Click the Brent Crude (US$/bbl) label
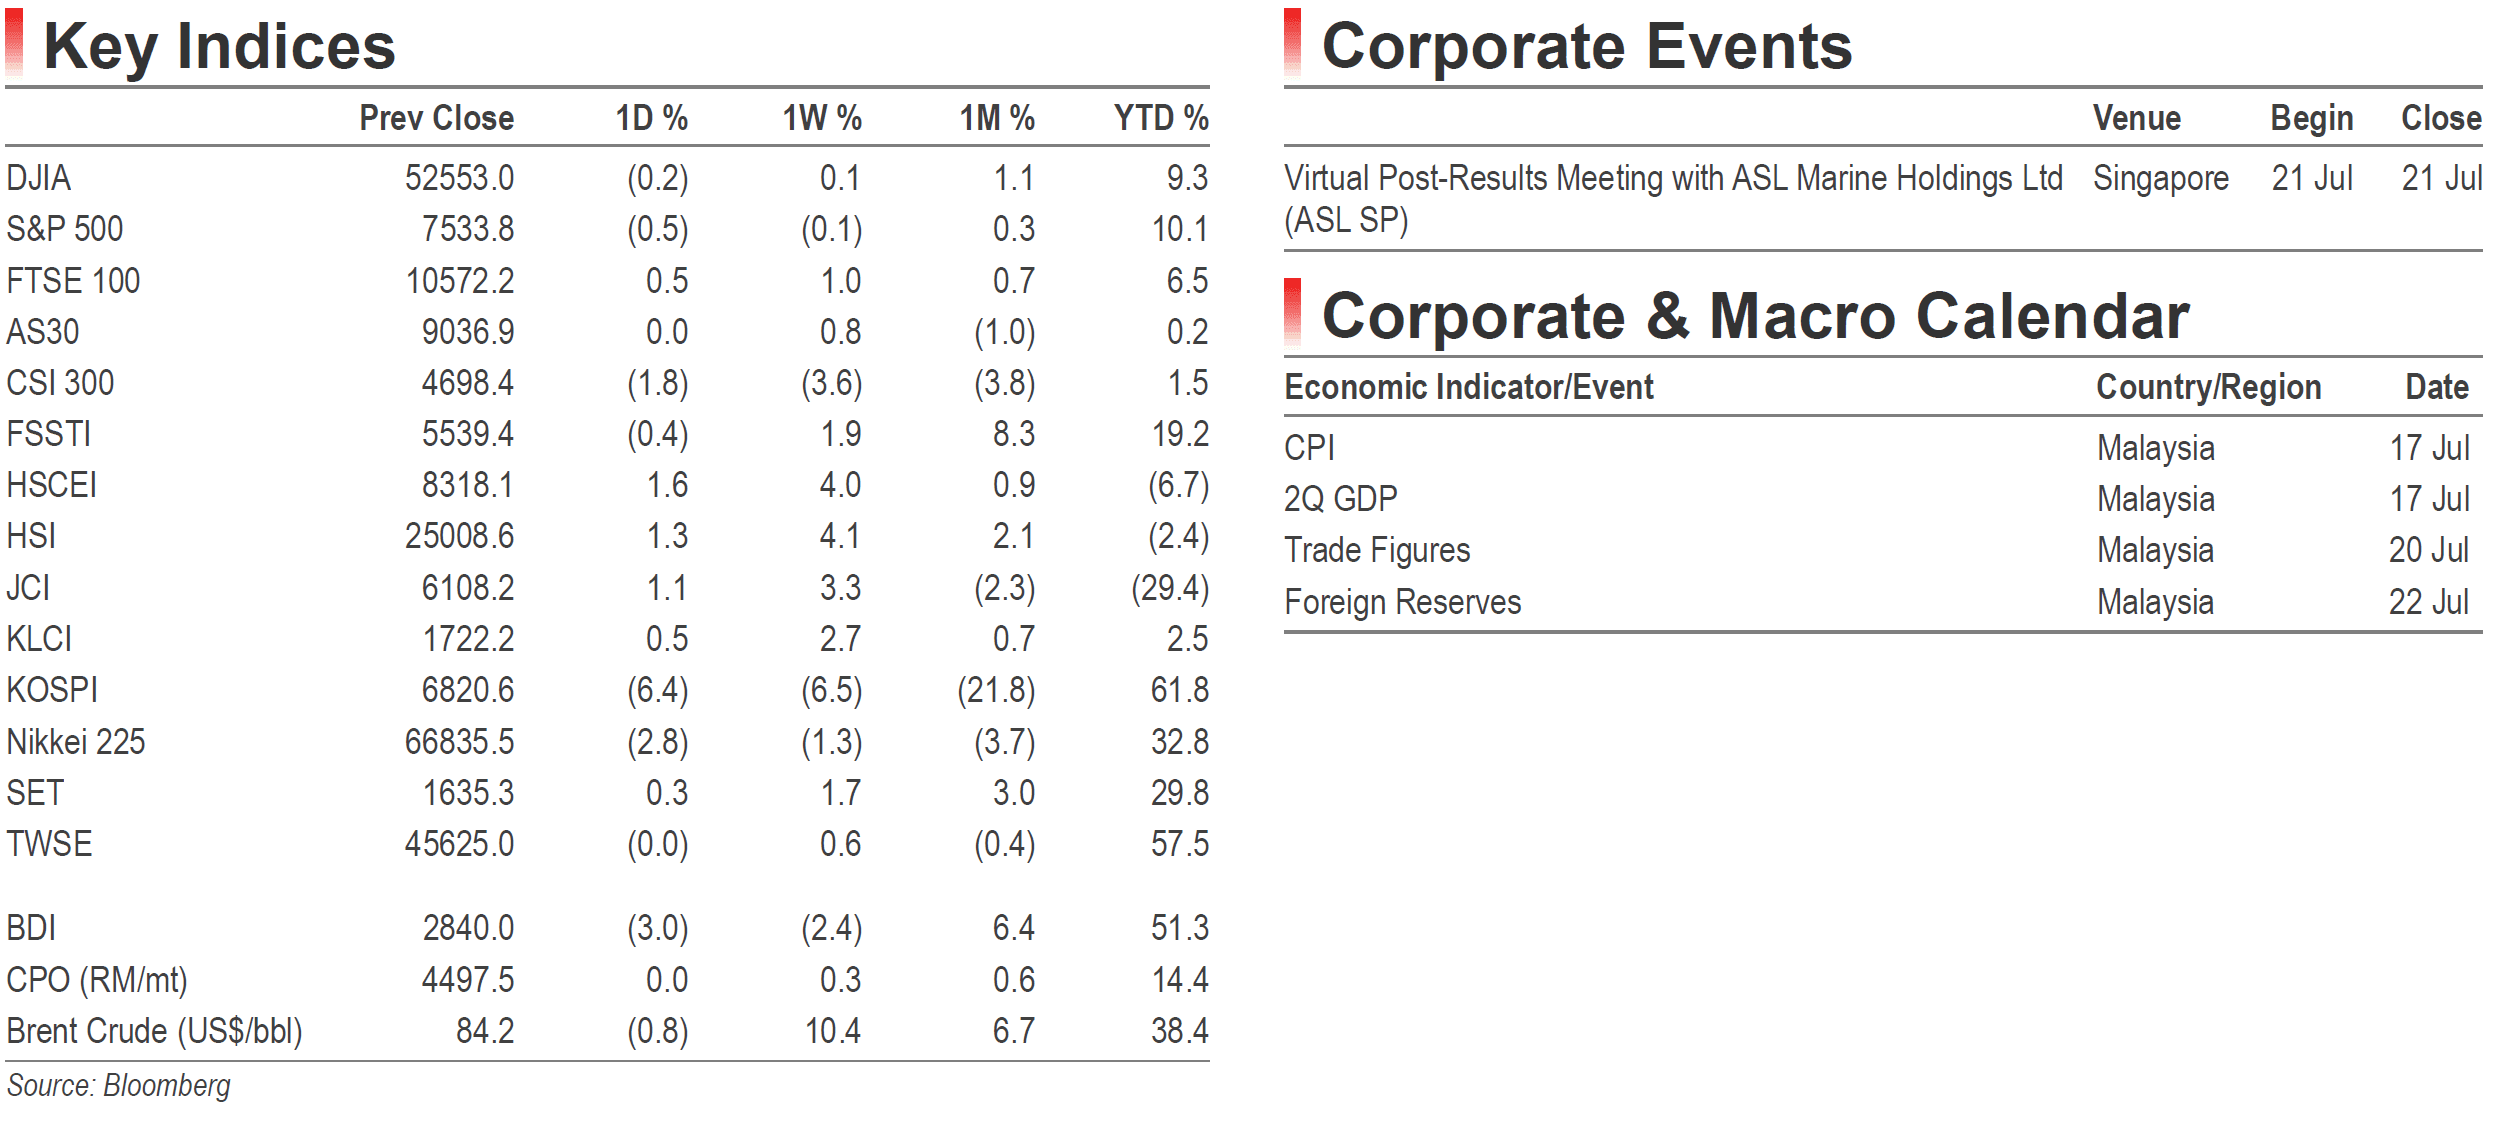 154,1031
